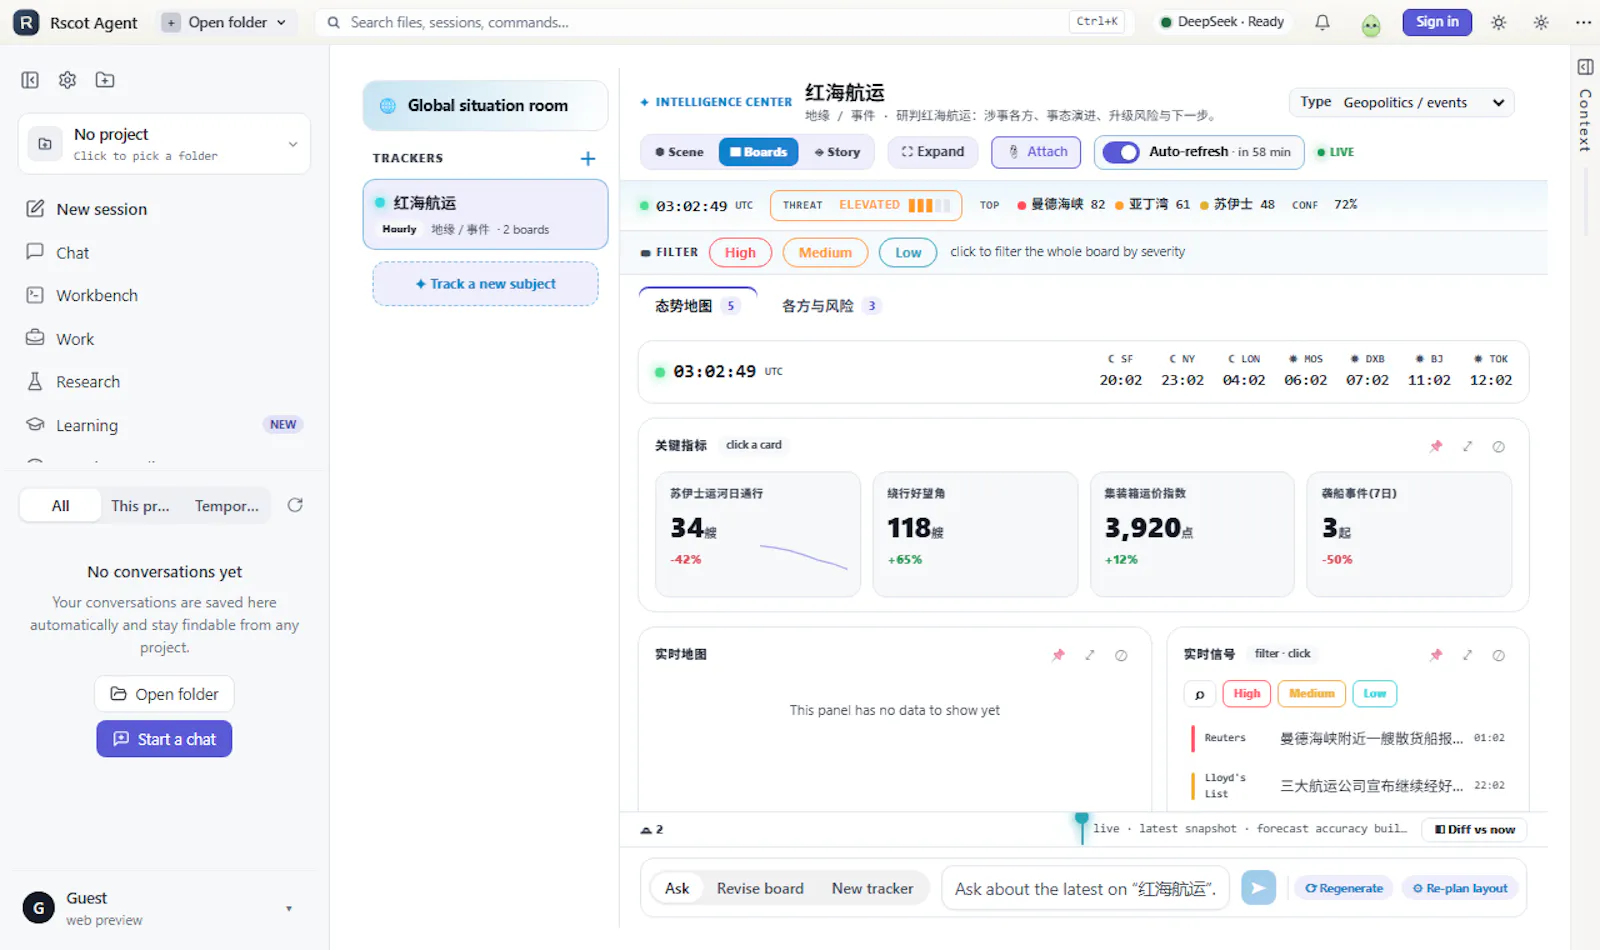Click Start a chat
Screen dimensions: 1600x950
point(164,739)
